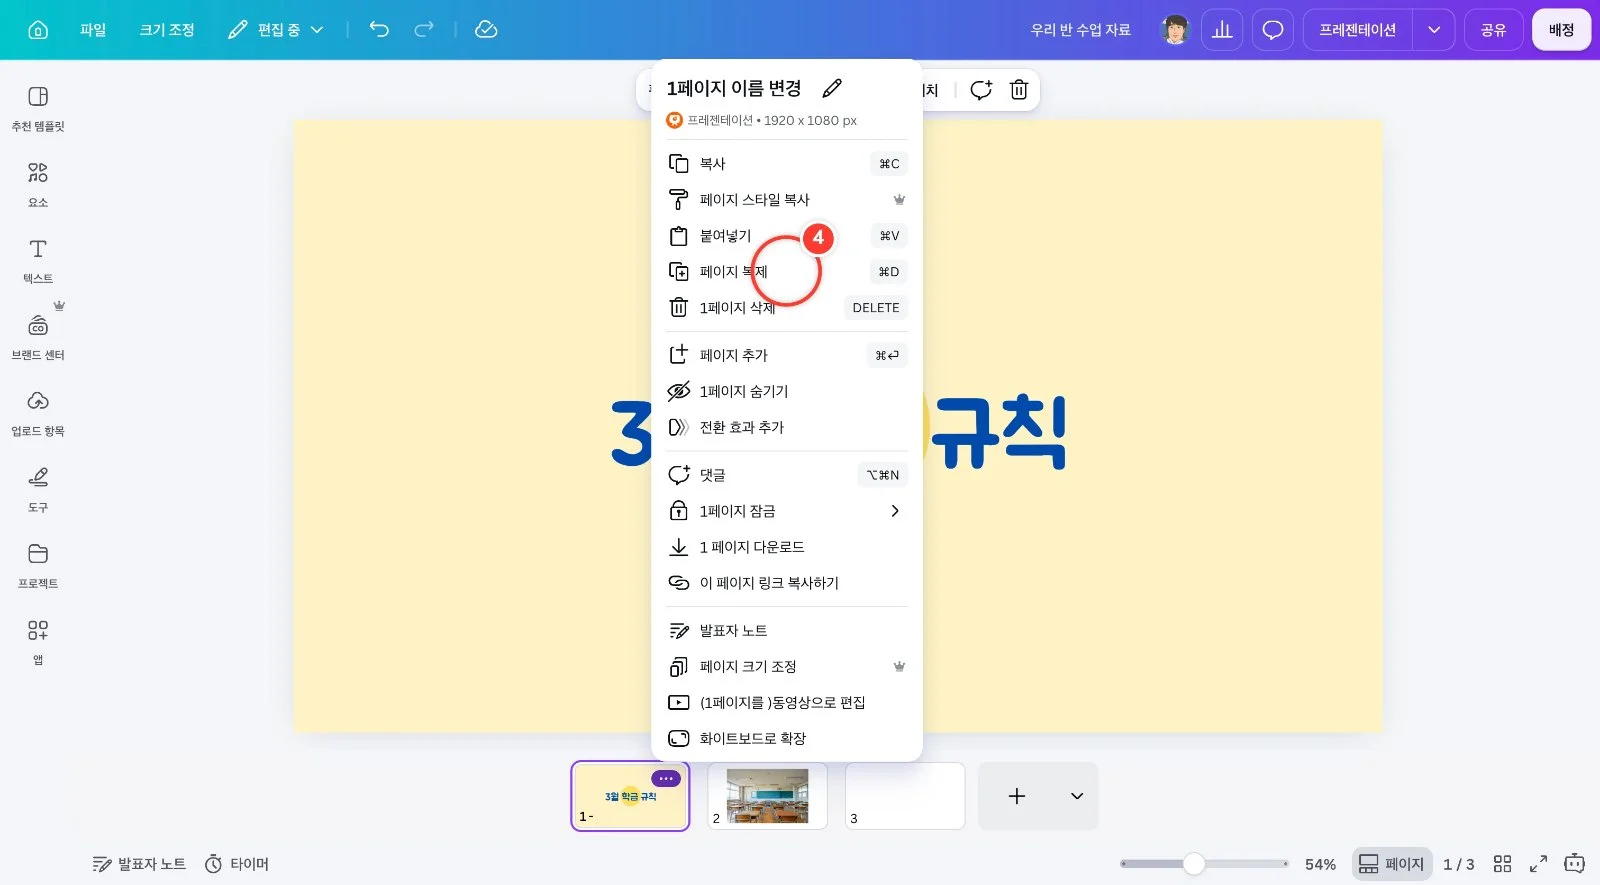
Task: Select 1페이지 삭제 menu item
Action: (x=787, y=307)
